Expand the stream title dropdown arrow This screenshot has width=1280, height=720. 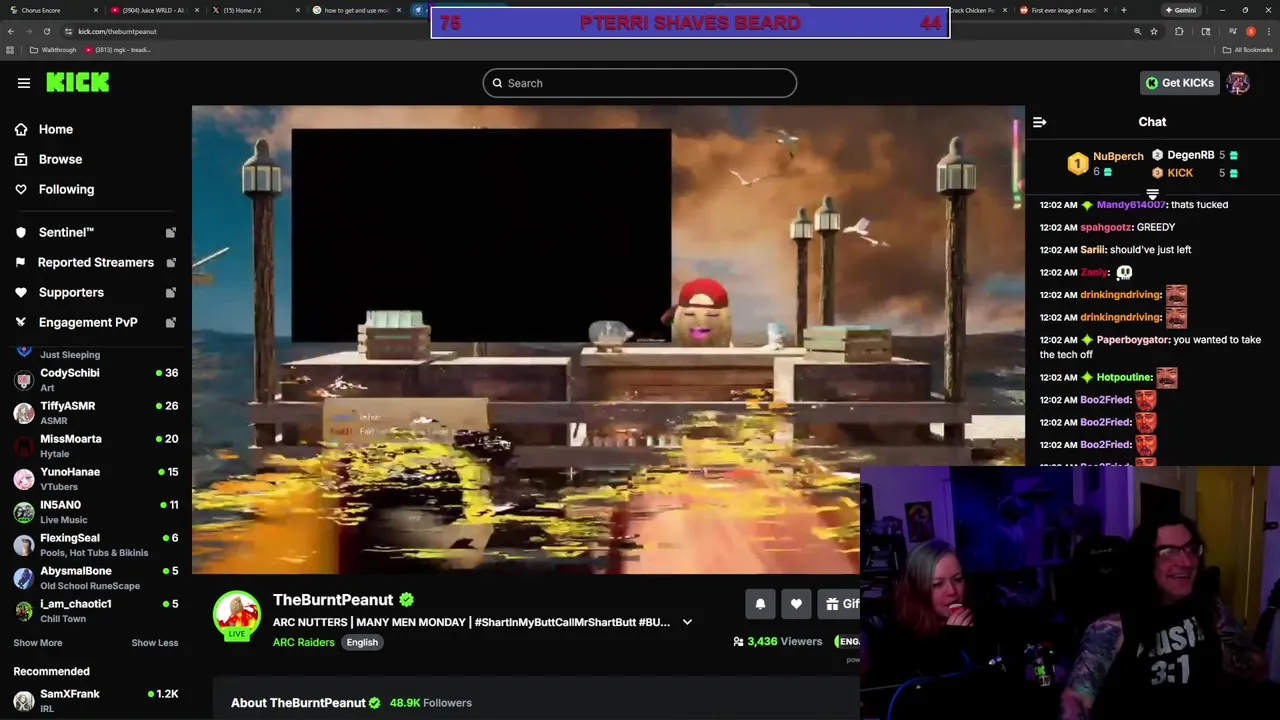(687, 622)
